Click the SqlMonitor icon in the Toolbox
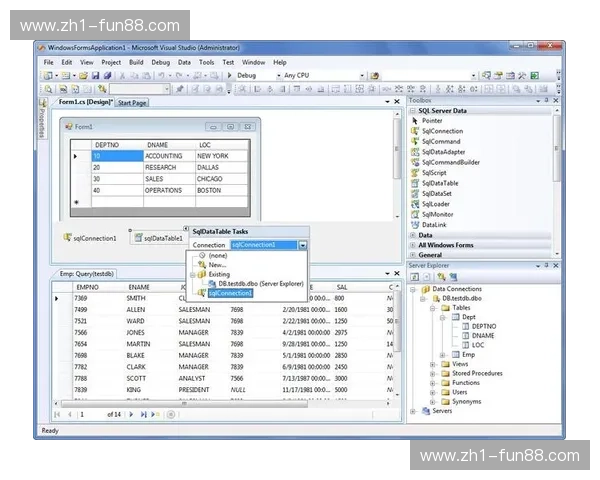The width and height of the screenshot is (600, 480). (x=415, y=214)
